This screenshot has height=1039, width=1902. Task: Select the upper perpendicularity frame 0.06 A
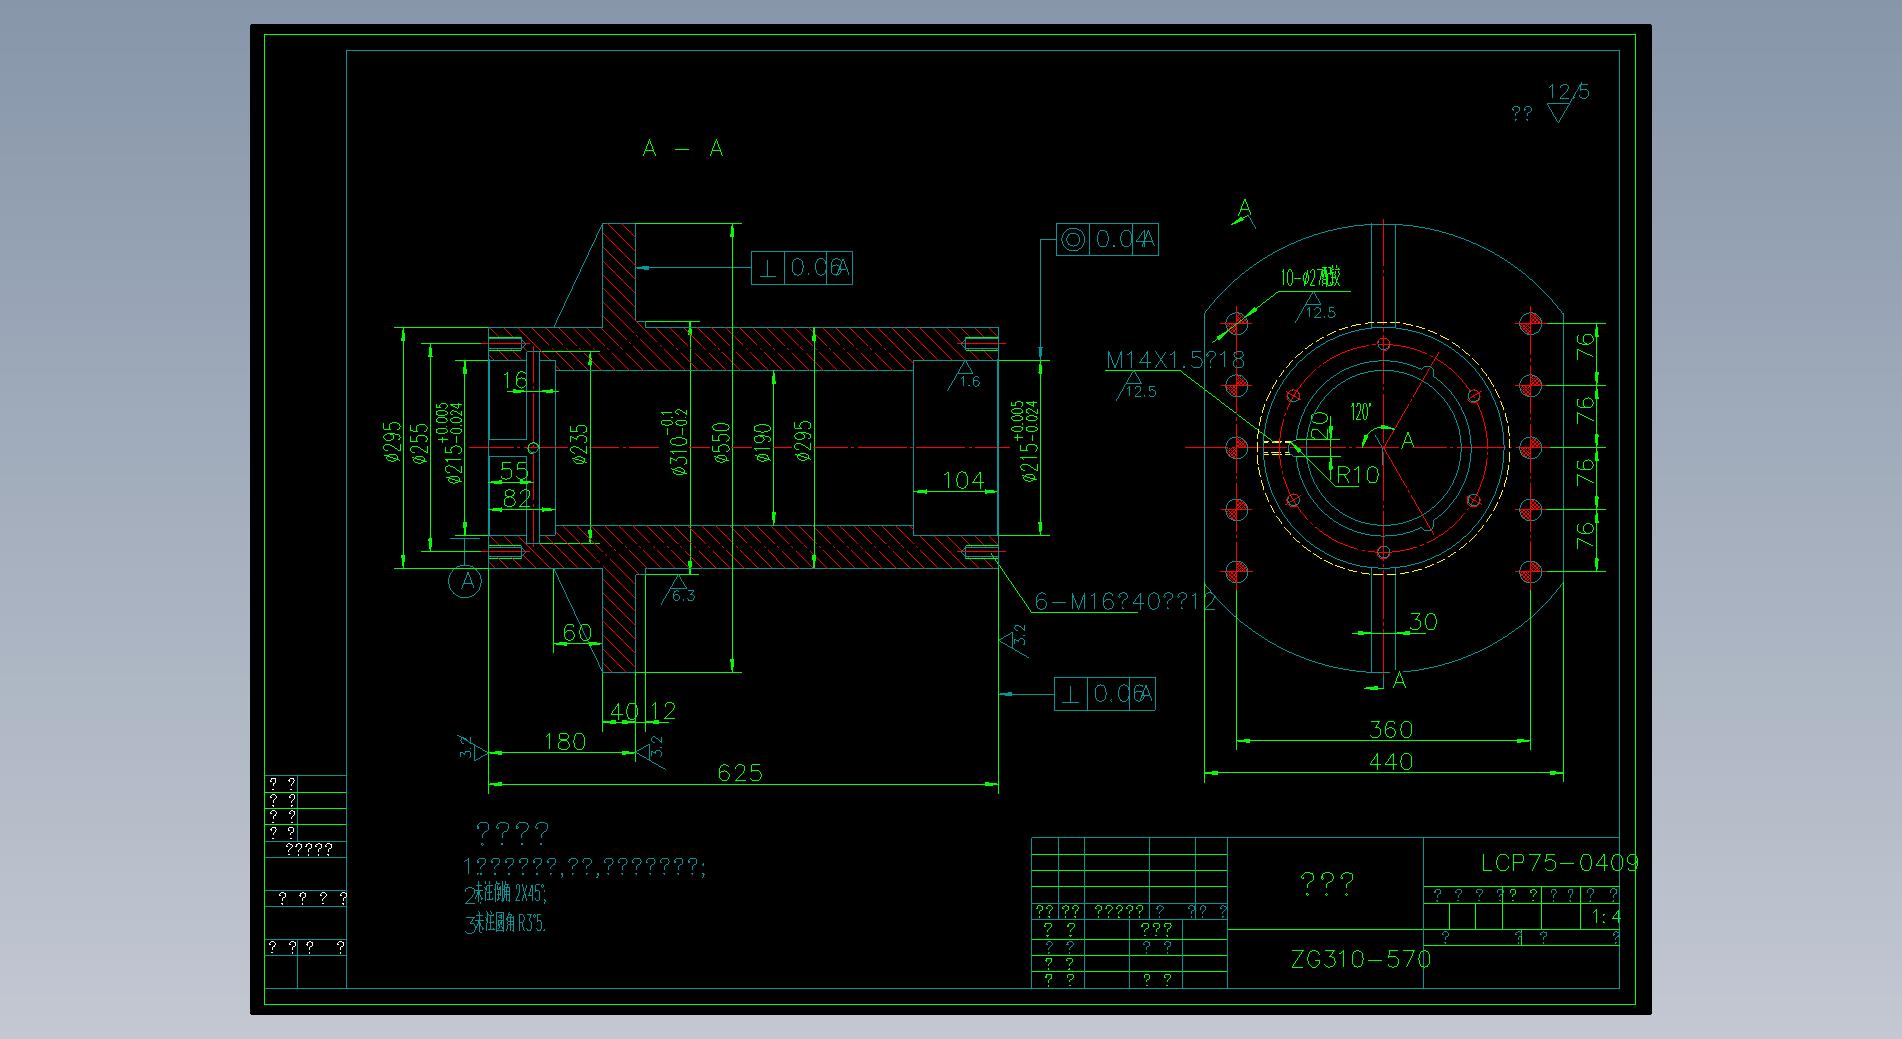(x=802, y=268)
